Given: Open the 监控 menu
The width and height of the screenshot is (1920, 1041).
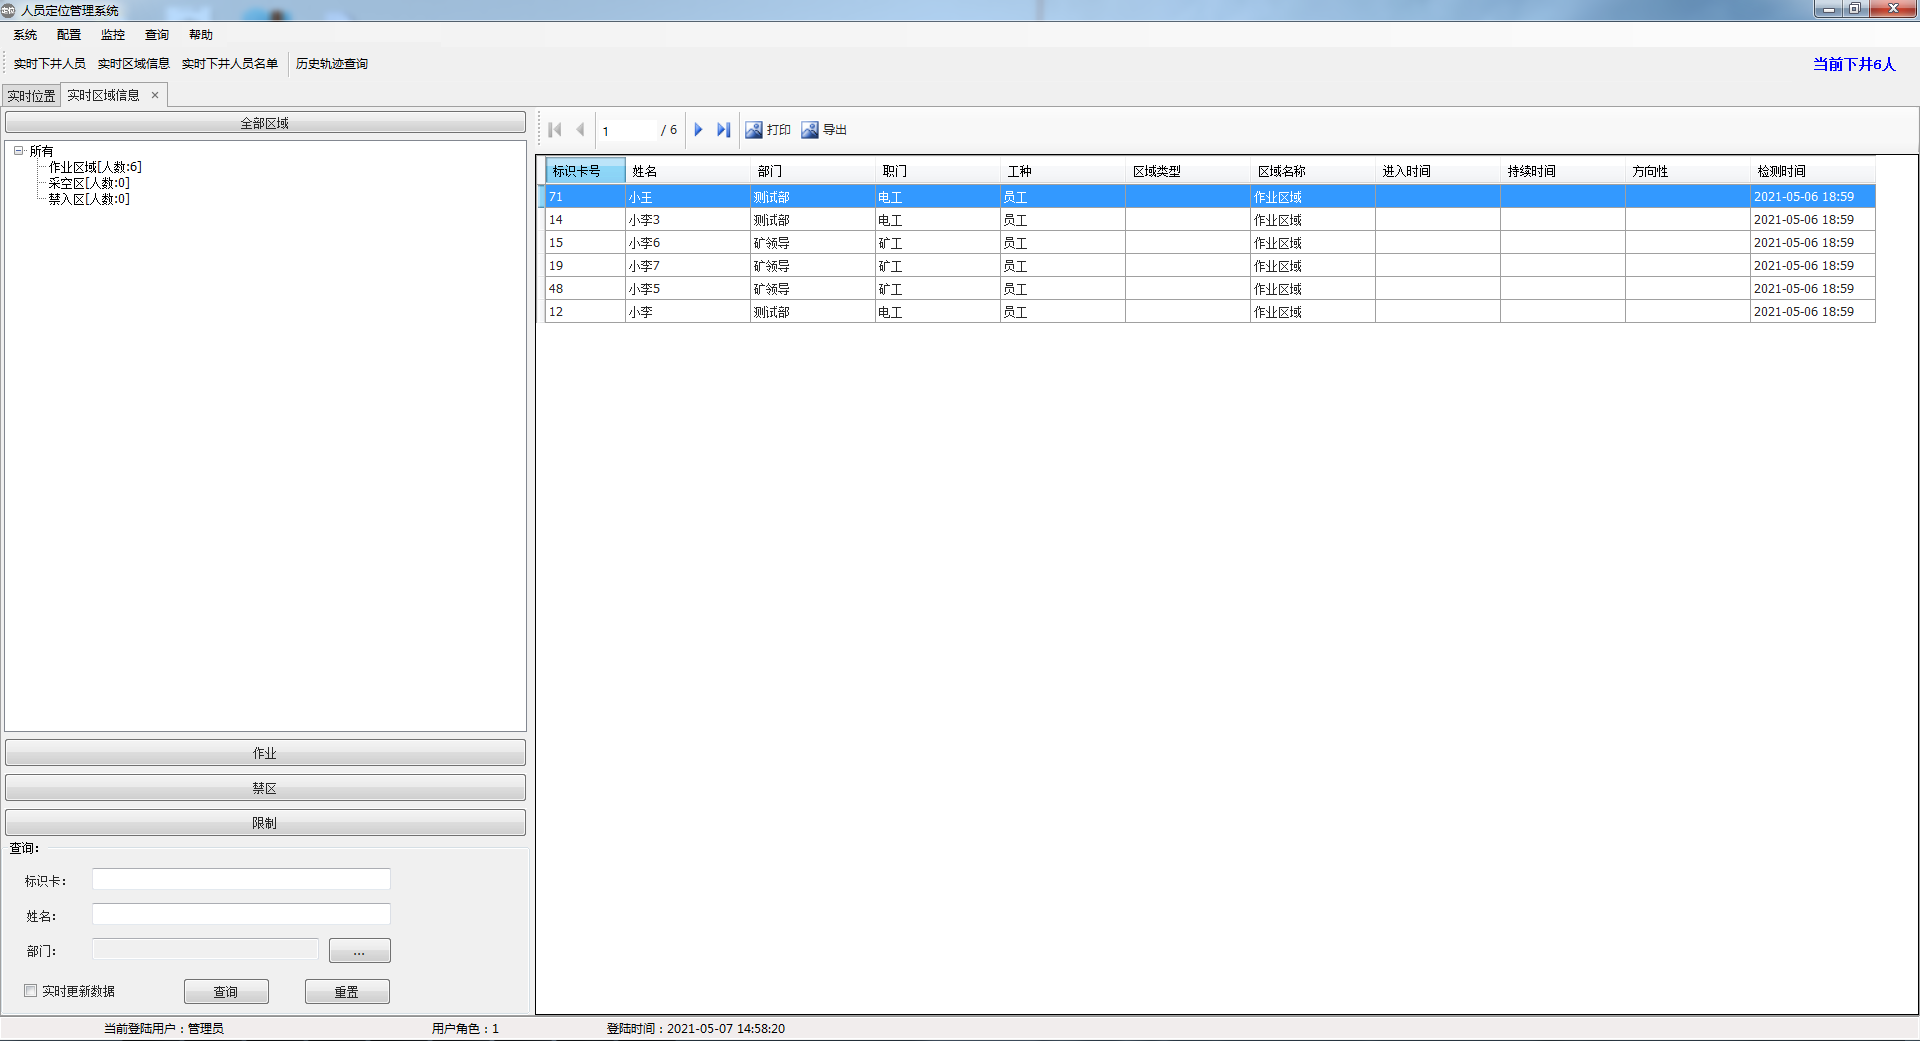Looking at the screenshot, I should point(112,35).
